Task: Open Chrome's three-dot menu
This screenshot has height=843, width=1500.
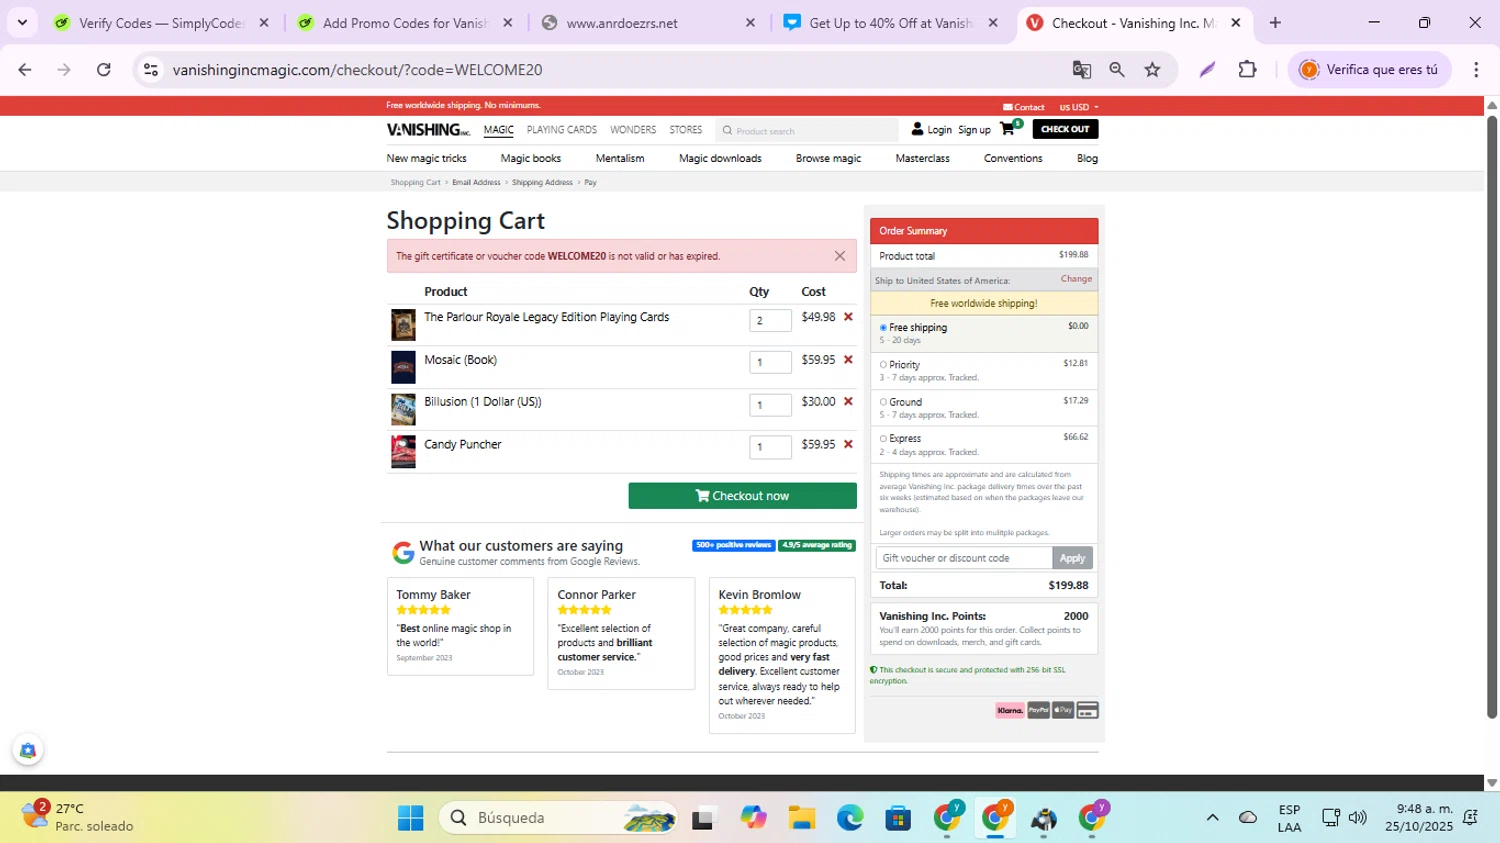Action: 1476,69
